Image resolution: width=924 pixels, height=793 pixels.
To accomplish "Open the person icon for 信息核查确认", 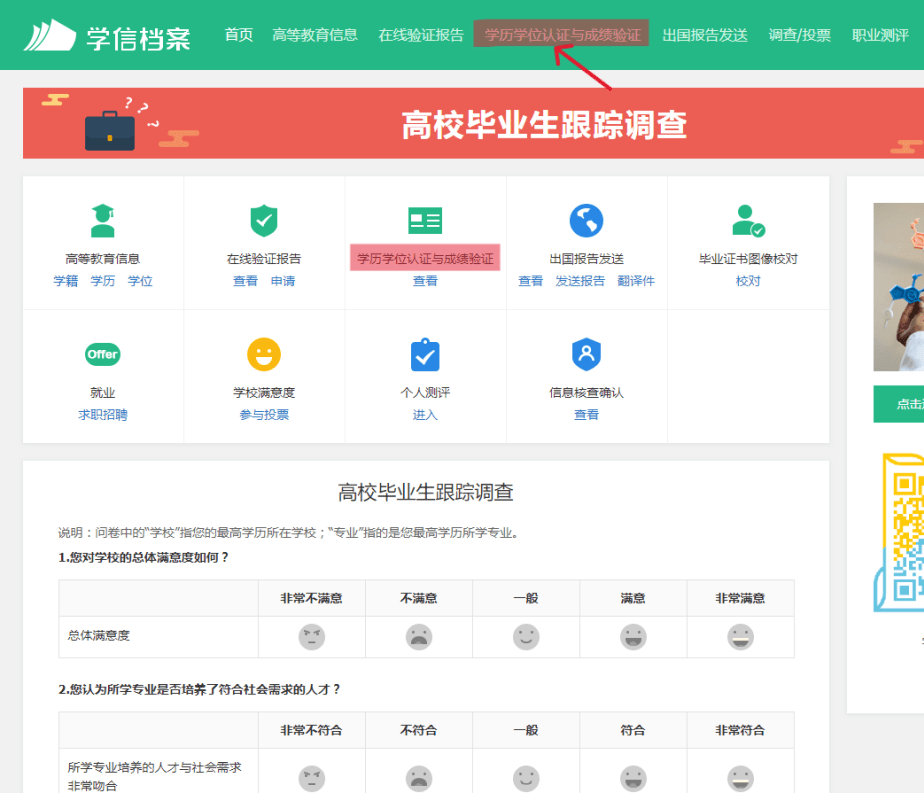I will [586, 353].
